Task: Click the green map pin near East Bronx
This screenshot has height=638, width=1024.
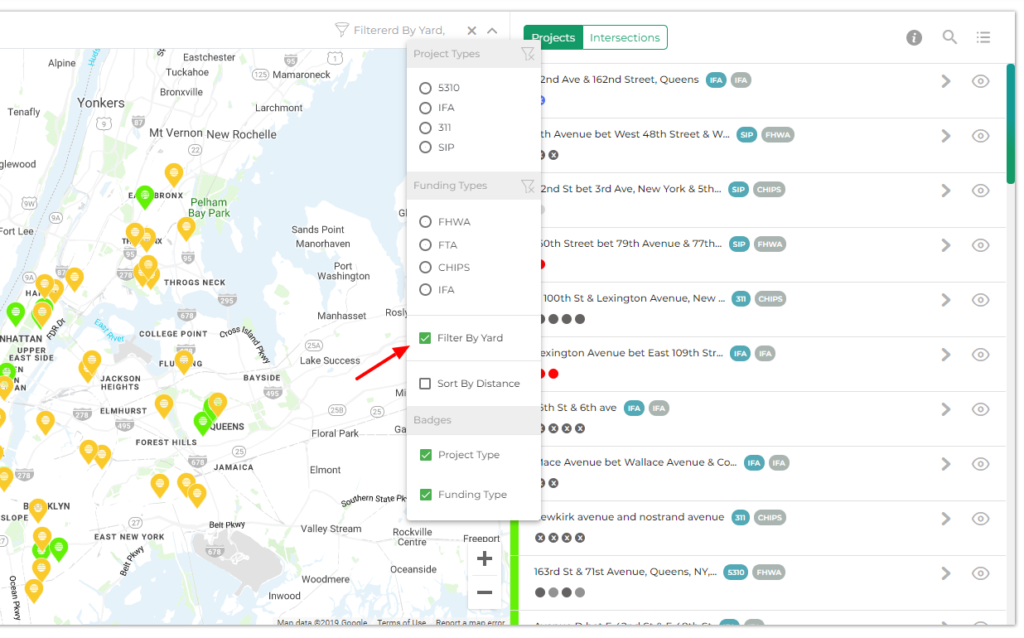Action: [x=145, y=195]
